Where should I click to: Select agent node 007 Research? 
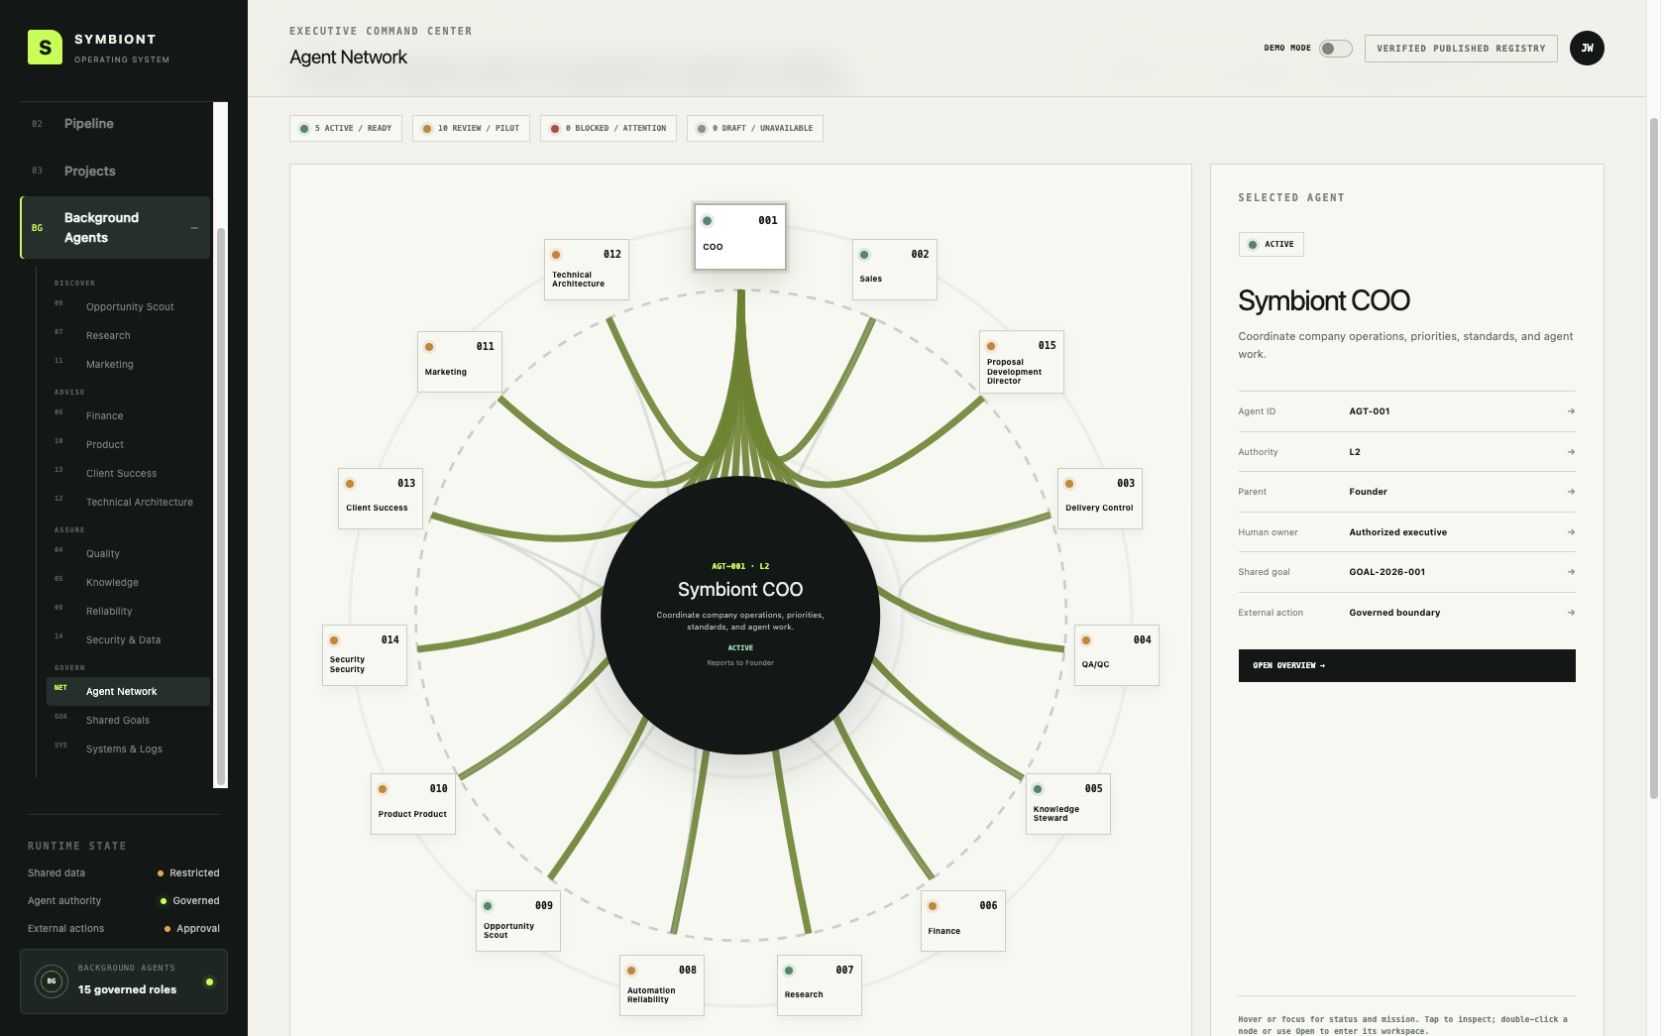(x=819, y=985)
